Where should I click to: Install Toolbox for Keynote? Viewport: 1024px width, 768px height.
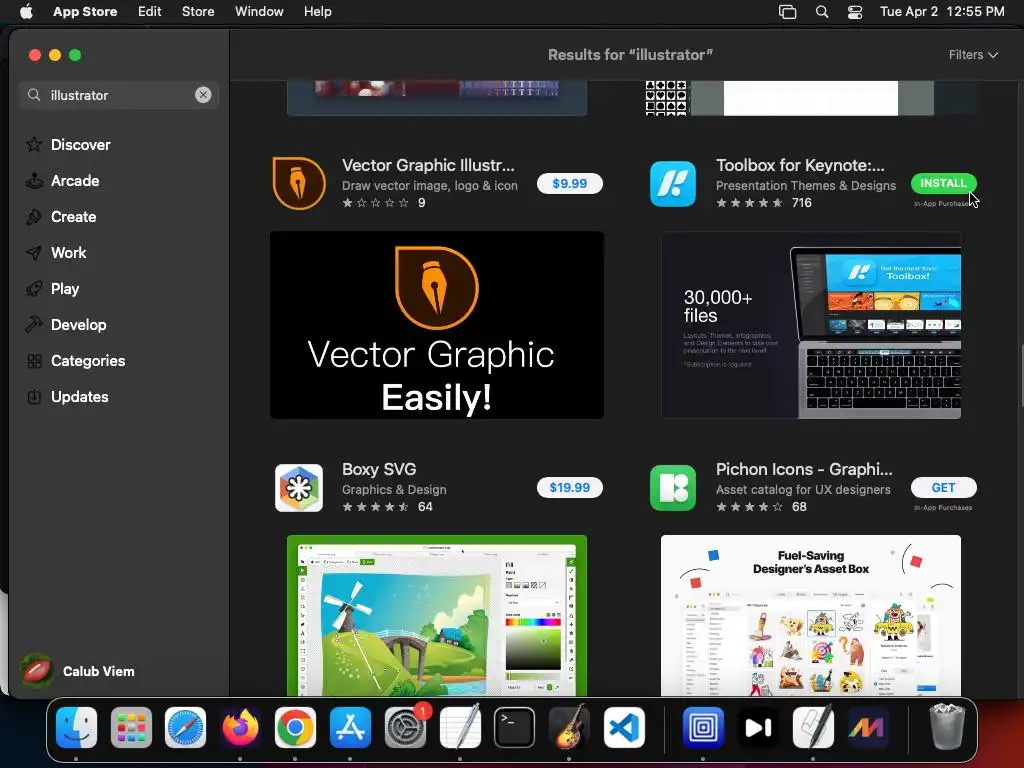[x=944, y=183]
